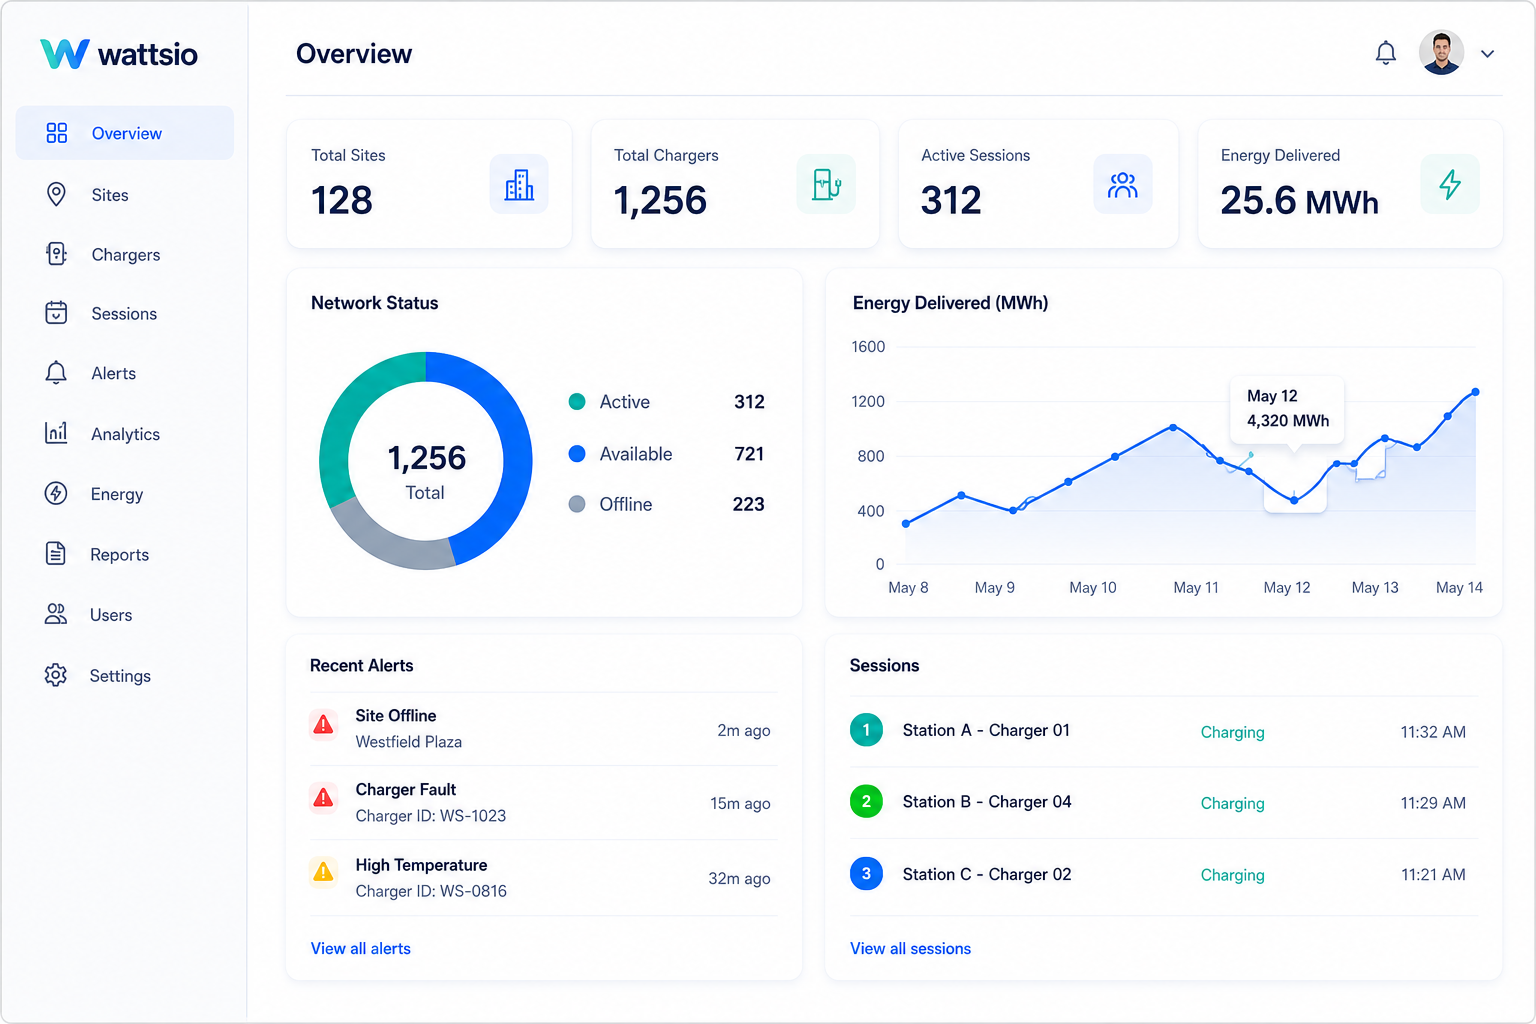Expand the profile dropdown chevron
Image resolution: width=1536 pixels, height=1024 pixels.
1487,54
